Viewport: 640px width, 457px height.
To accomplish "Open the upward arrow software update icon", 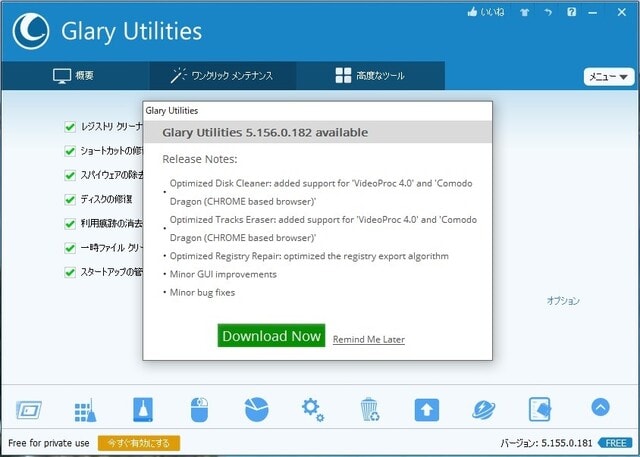I will 427,410.
